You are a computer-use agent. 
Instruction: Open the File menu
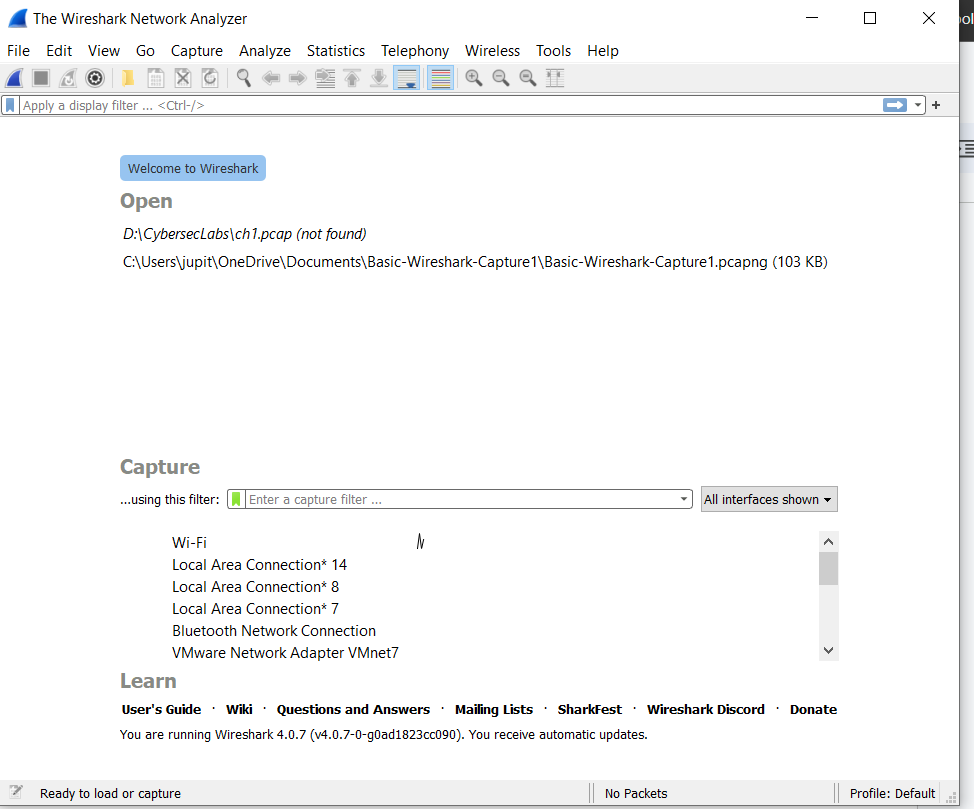pyautogui.click(x=18, y=51)
